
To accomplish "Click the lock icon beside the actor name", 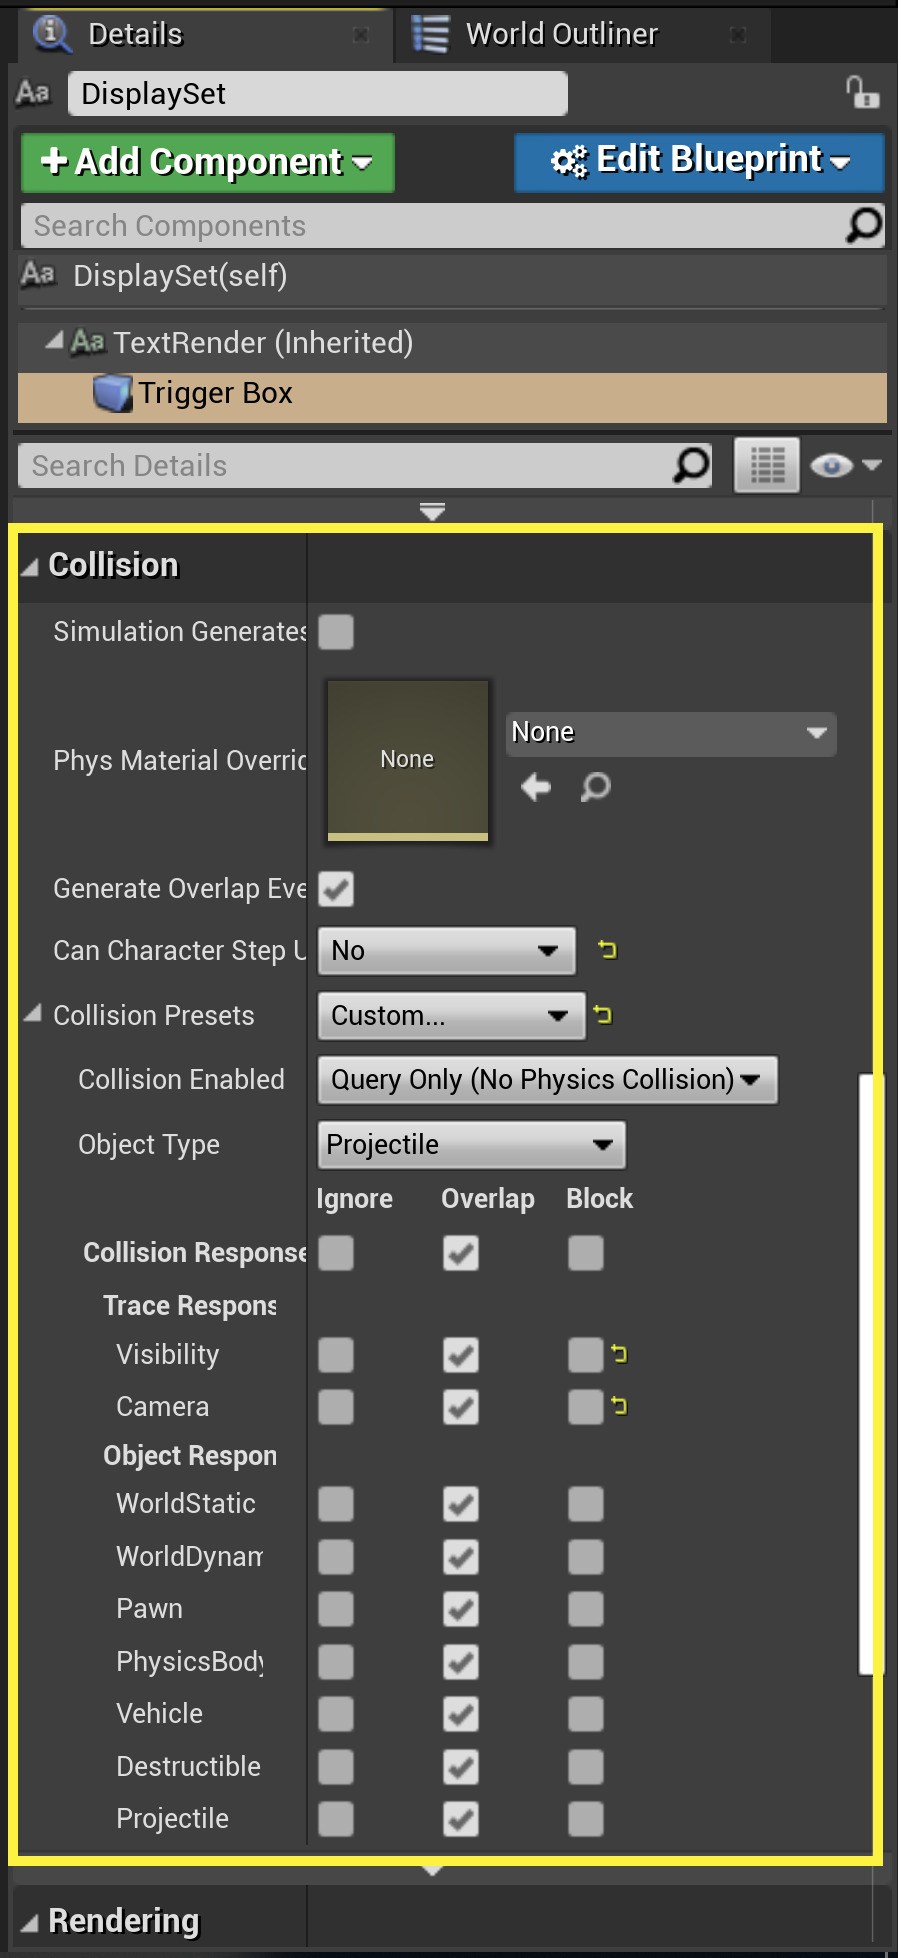I will pyautogui.click(x=861, y=93).
